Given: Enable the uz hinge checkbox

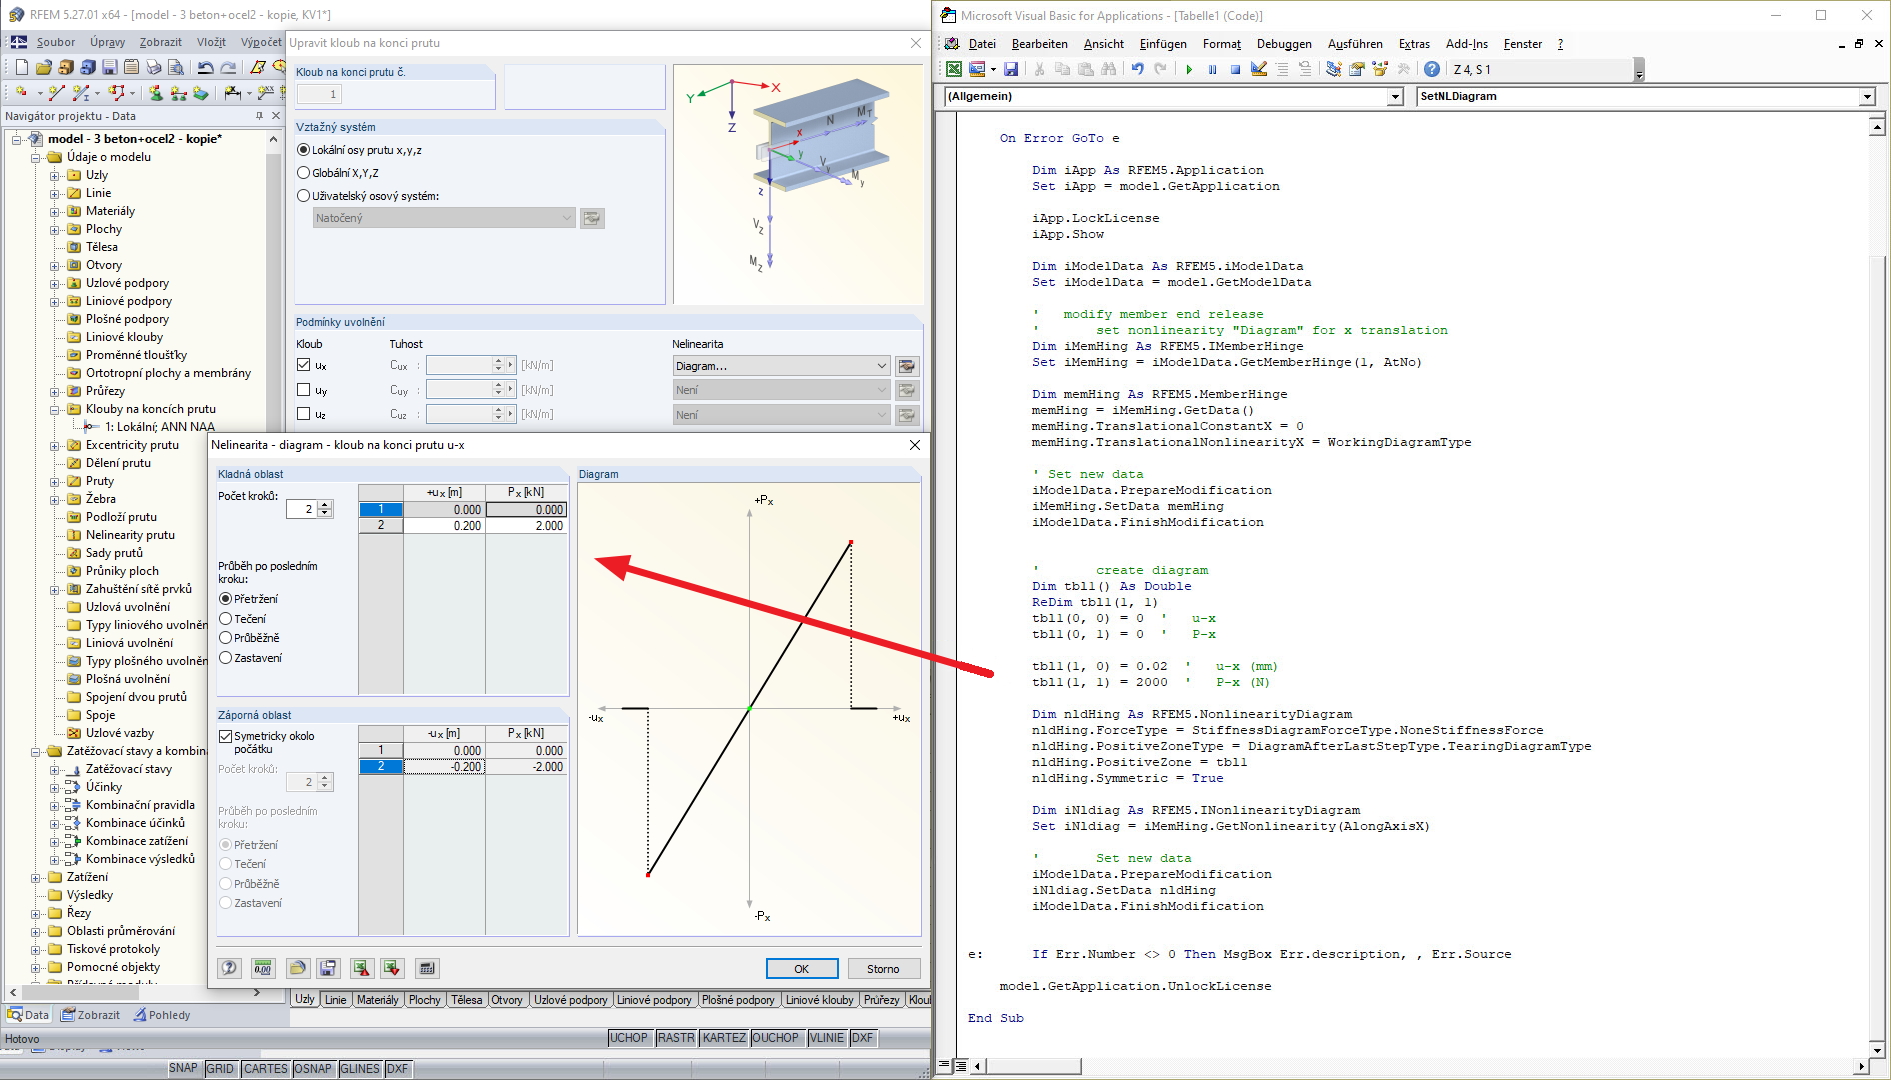Looking at the screenshot, I should click(304, 414).
